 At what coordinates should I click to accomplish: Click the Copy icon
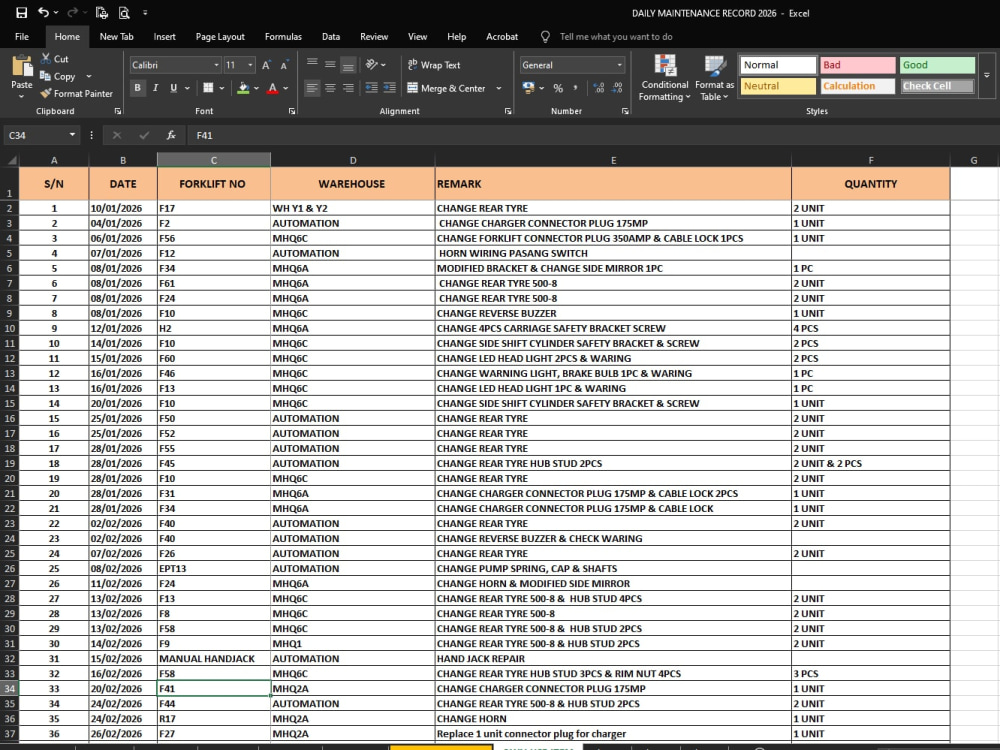(45, 76)
